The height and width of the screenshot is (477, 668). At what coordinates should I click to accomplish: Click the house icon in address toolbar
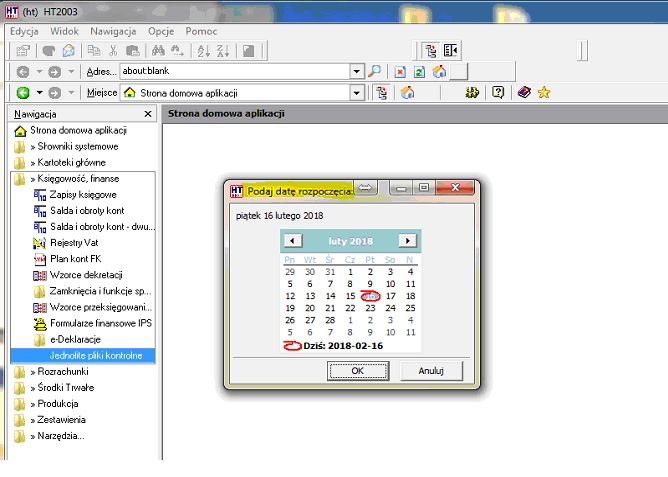[439, 71]
